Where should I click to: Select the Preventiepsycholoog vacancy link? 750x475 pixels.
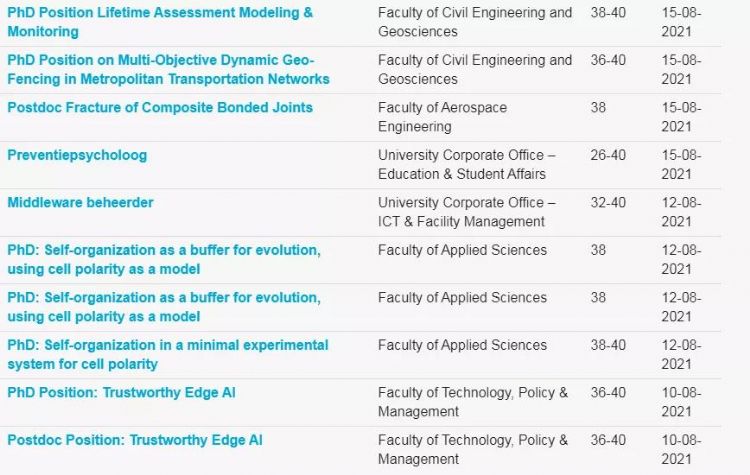77,155
